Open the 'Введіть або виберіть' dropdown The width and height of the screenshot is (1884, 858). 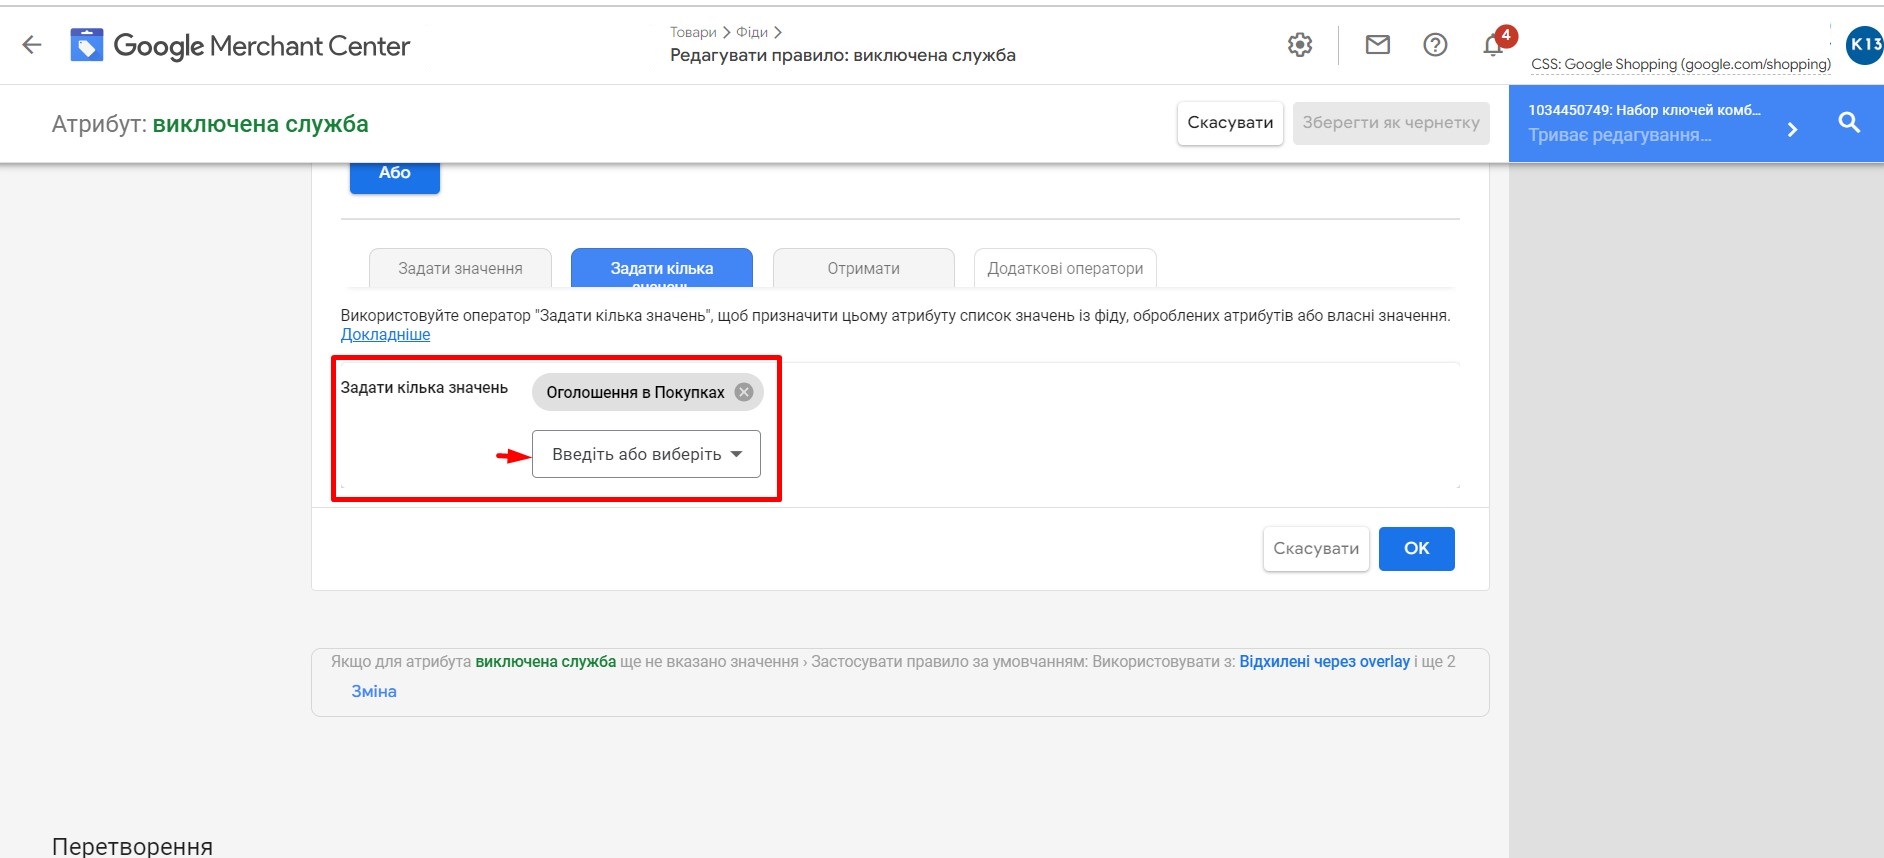pos(646,454)
